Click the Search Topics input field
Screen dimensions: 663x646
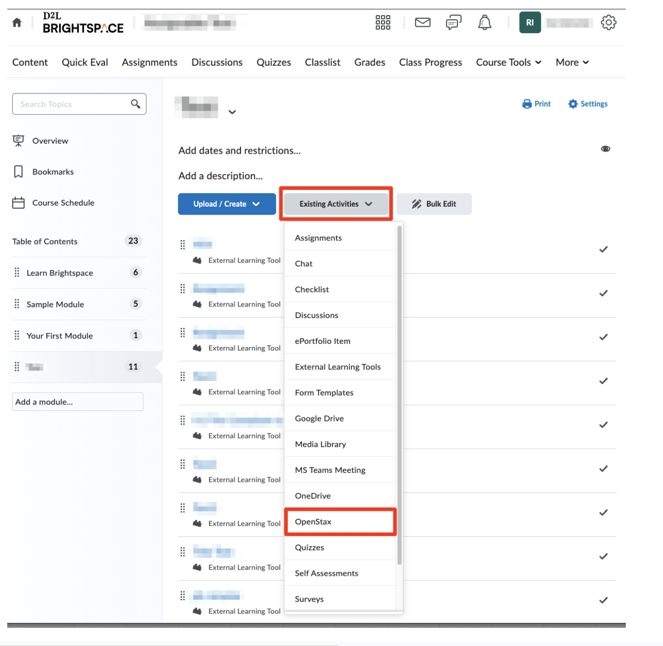[x=70, y=104]
